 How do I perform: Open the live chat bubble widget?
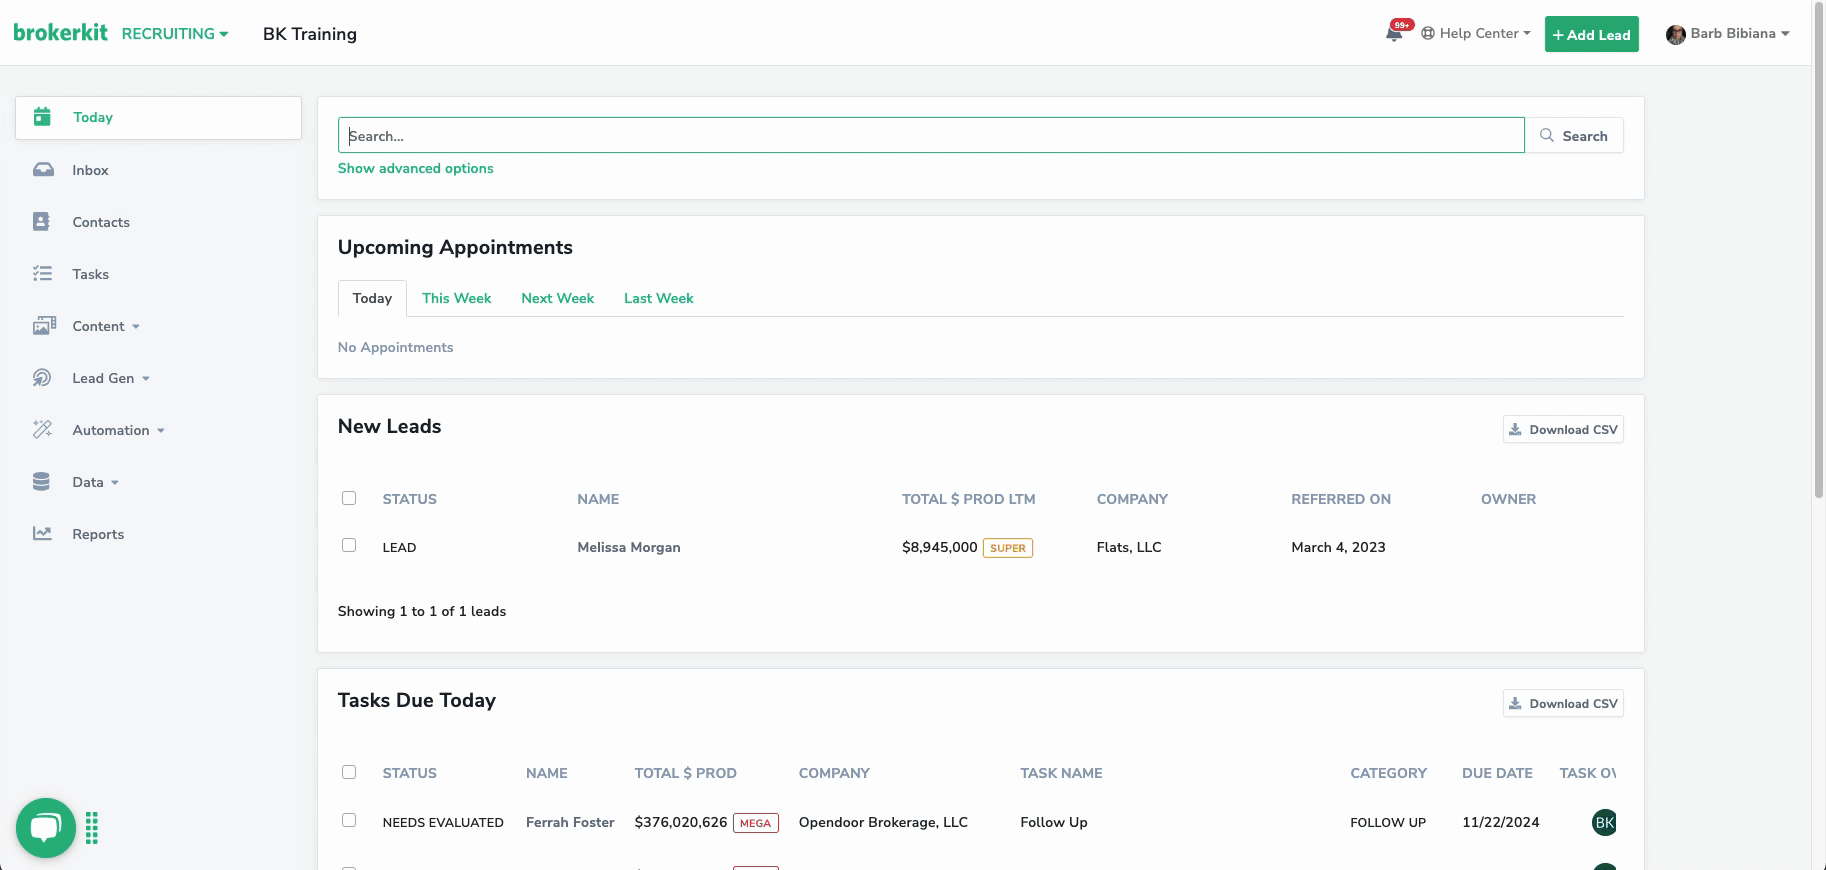point(46,827)
